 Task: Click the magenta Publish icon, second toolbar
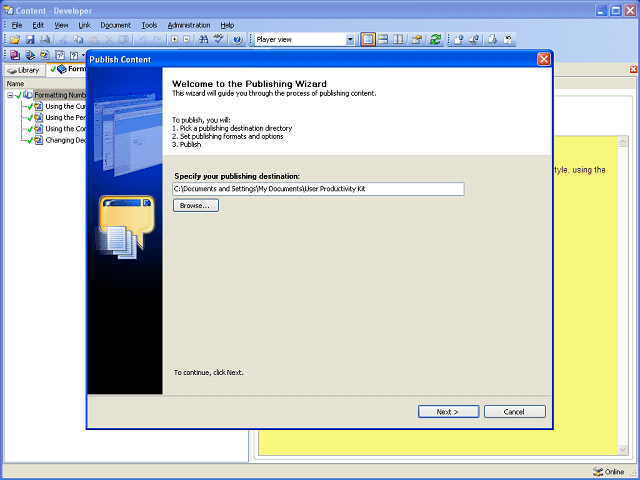pos(15,55)
